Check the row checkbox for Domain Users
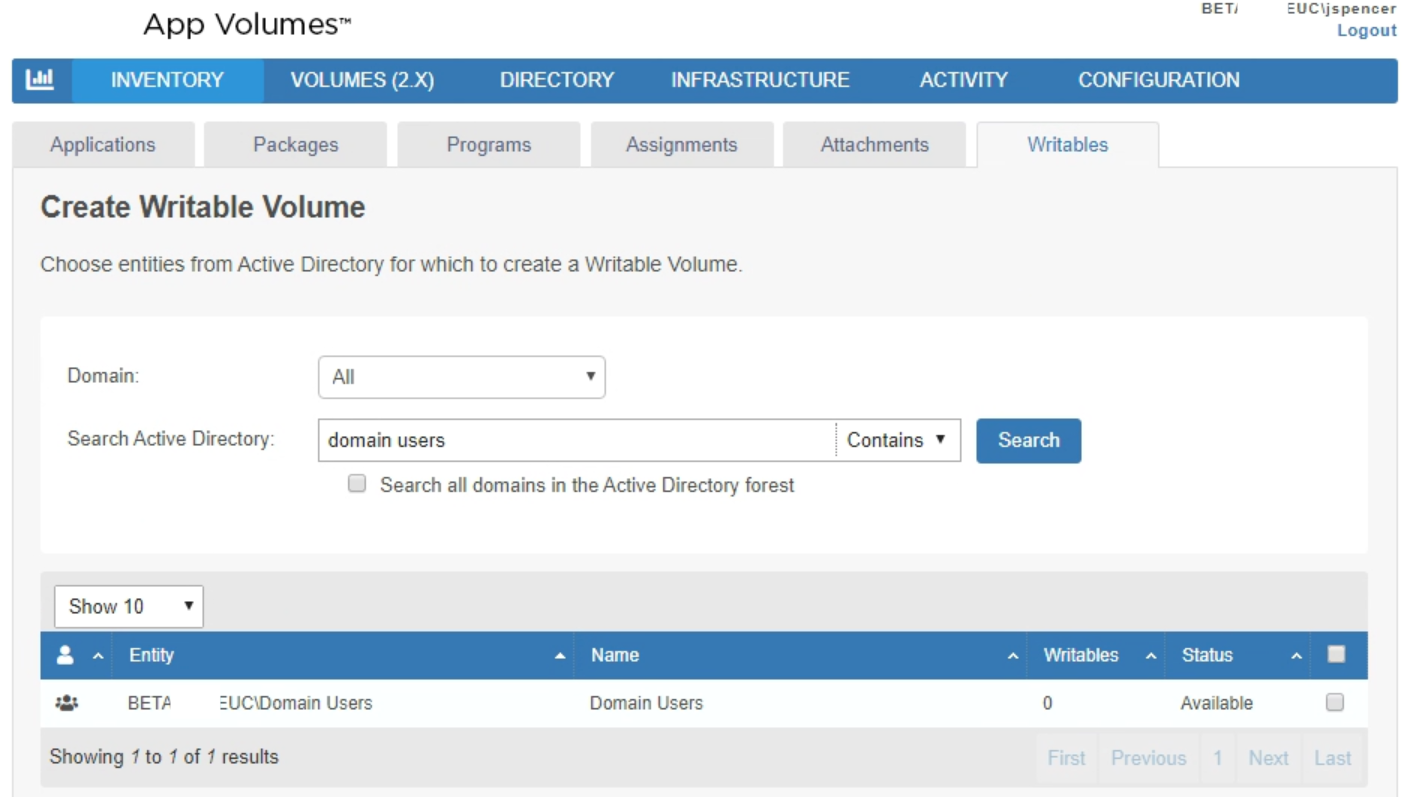Image resolution: width=1405 pixels, height=797 pixels. click(1337, 702)
